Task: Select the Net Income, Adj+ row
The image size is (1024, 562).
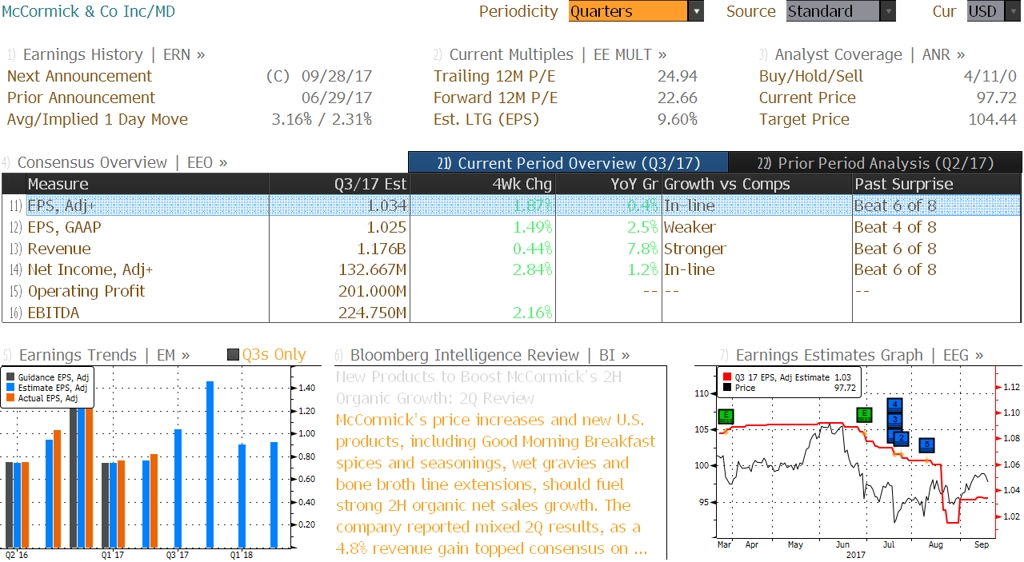Action: click(511, 270)
